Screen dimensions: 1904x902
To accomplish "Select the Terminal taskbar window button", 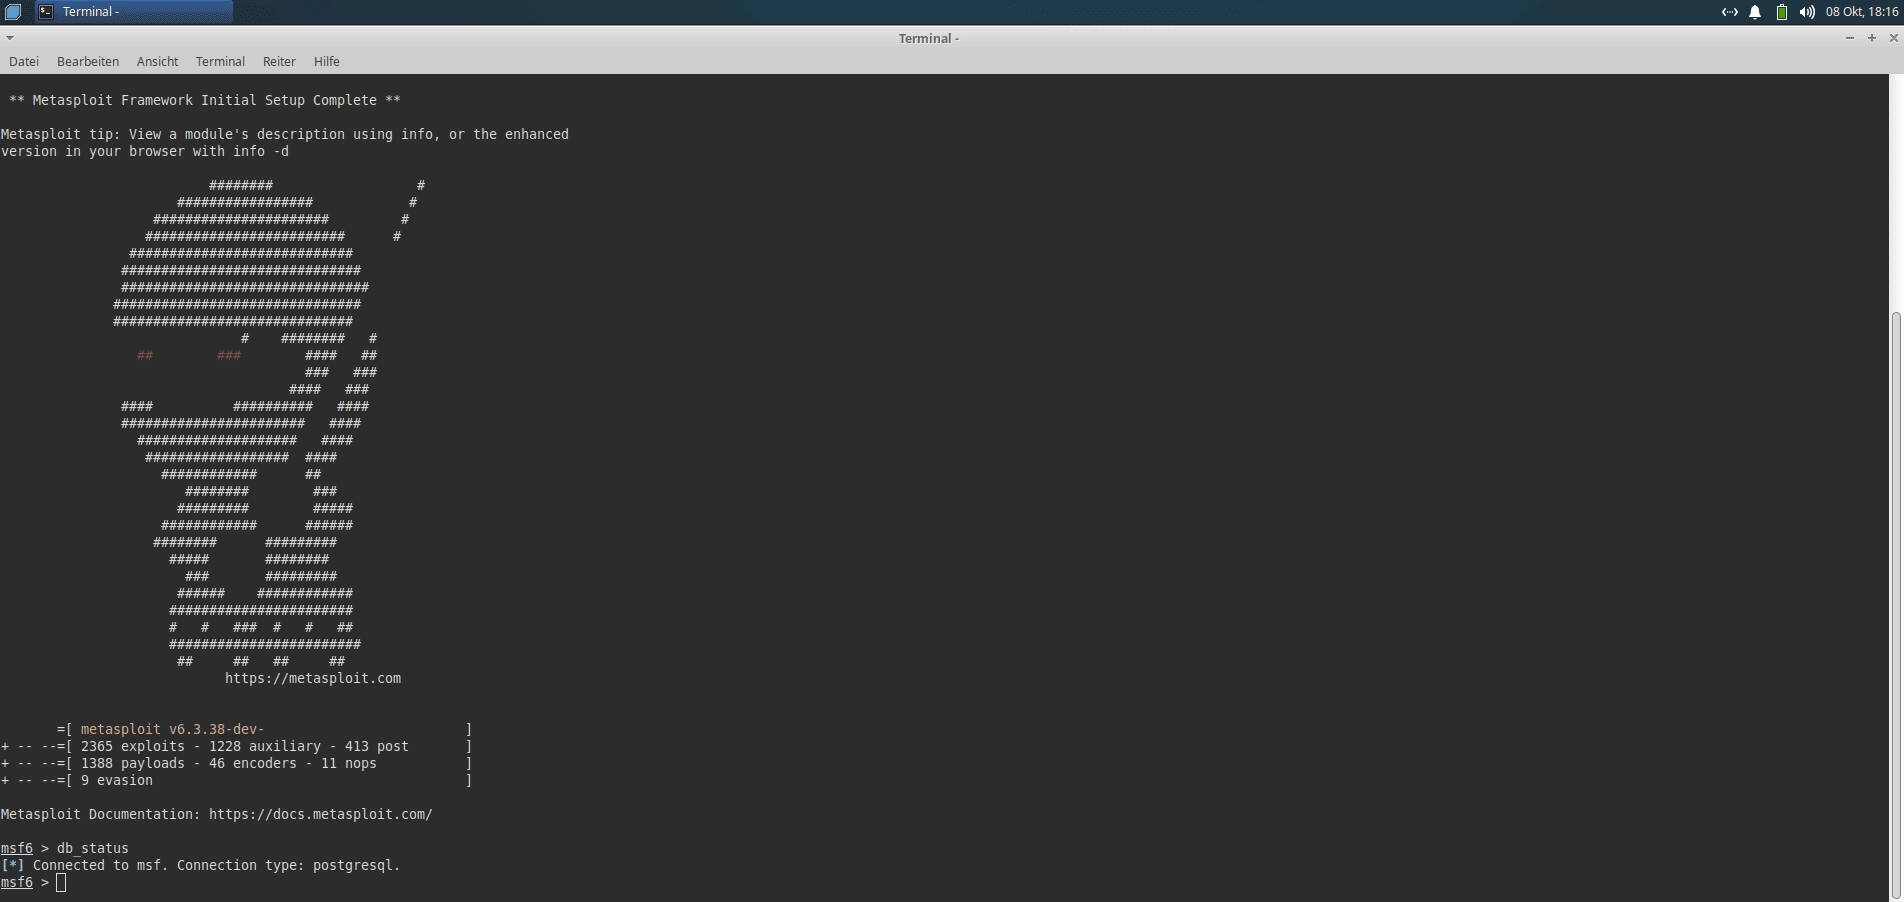I will (x=133, y=12).
